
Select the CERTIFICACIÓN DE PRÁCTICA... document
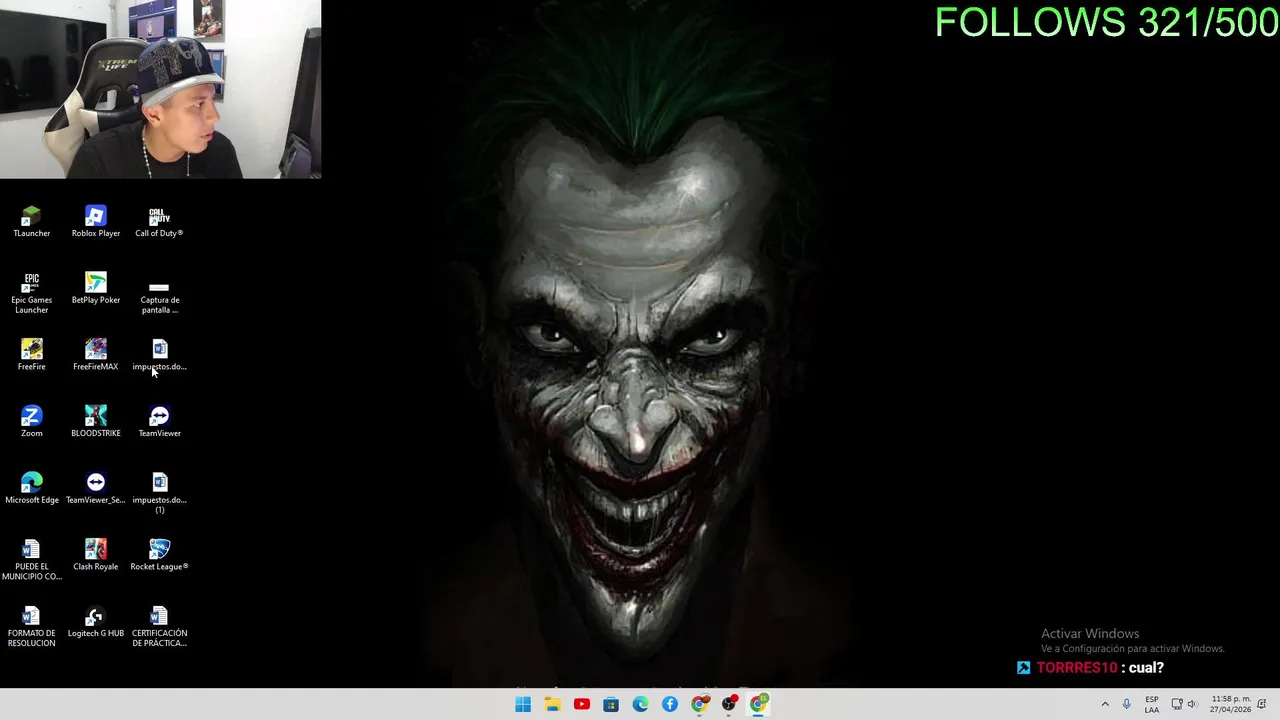tap(159, 627)
